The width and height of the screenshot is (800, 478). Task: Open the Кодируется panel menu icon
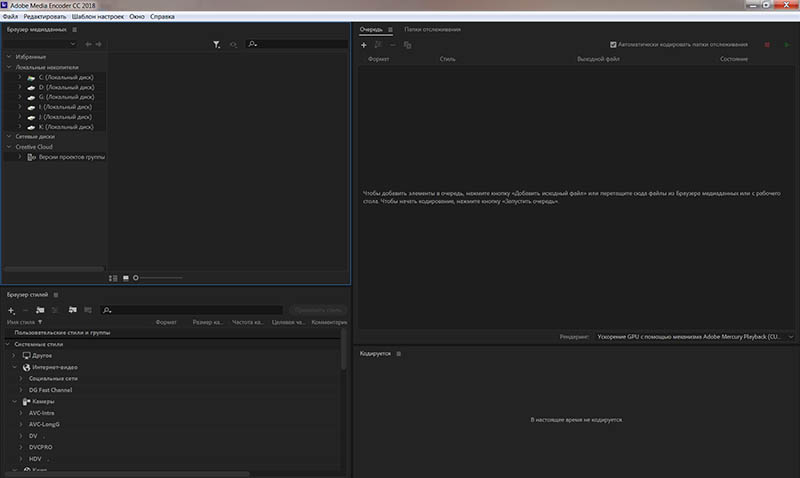pyautogui.click(x=398, y=354)
